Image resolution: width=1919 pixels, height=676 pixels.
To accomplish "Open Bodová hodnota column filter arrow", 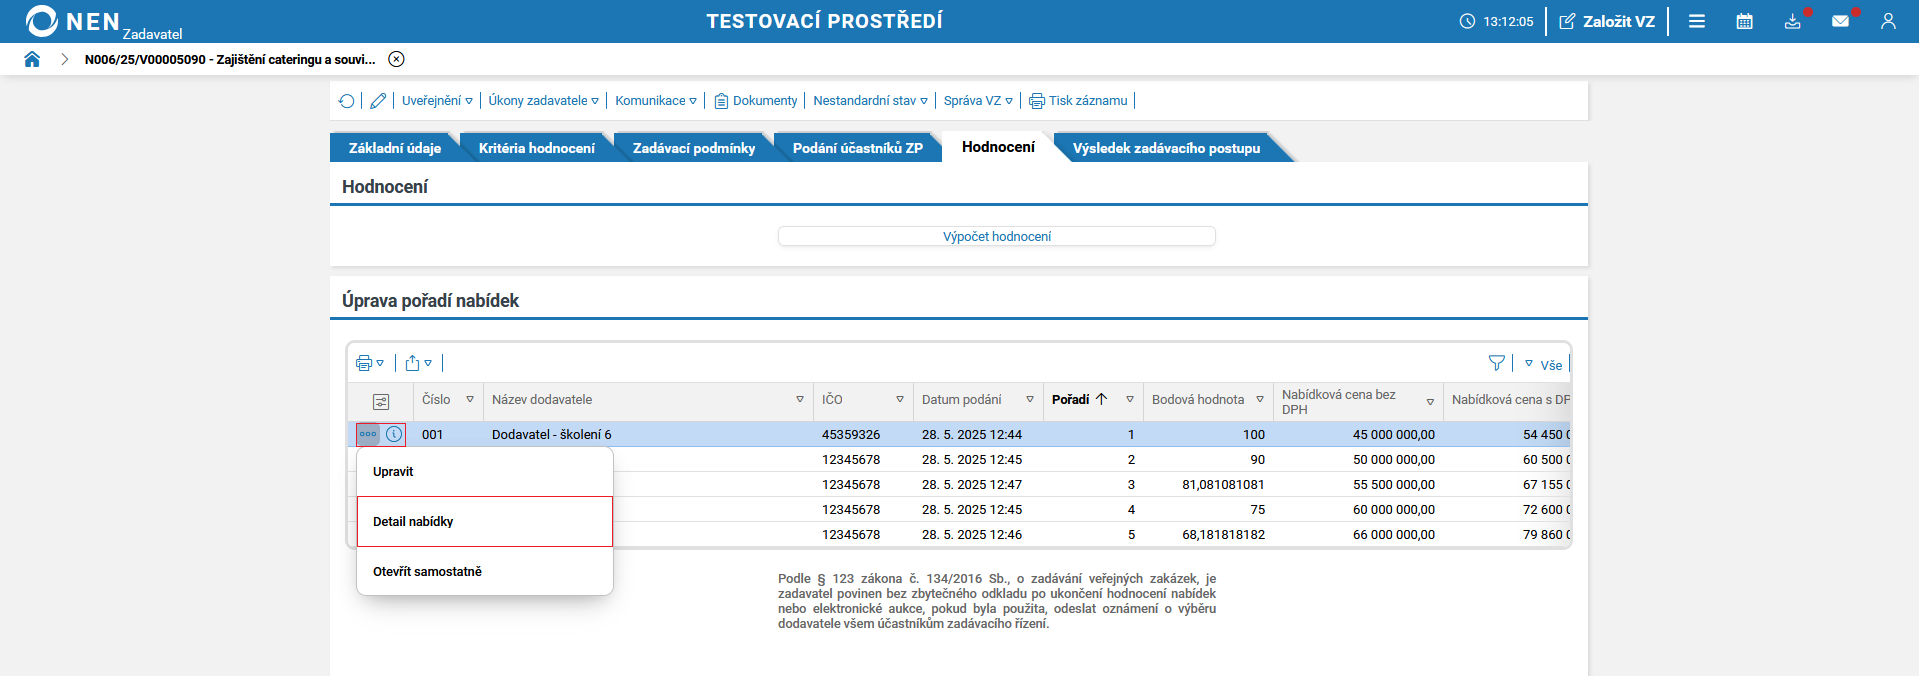I will [x=1260, y=399].
